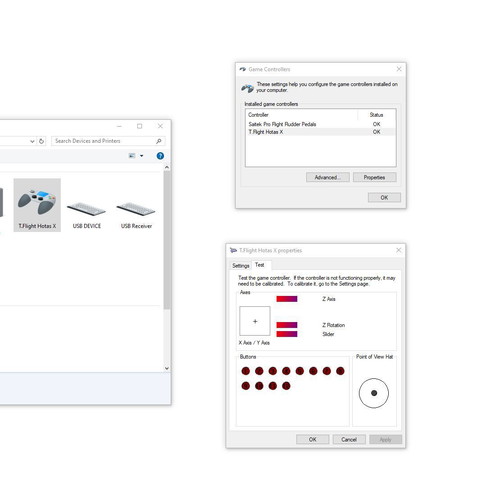Click the scroll down arrow of devices list
Image resolution: width=500 pixels, height=500 pixels.
coord(167,368)
